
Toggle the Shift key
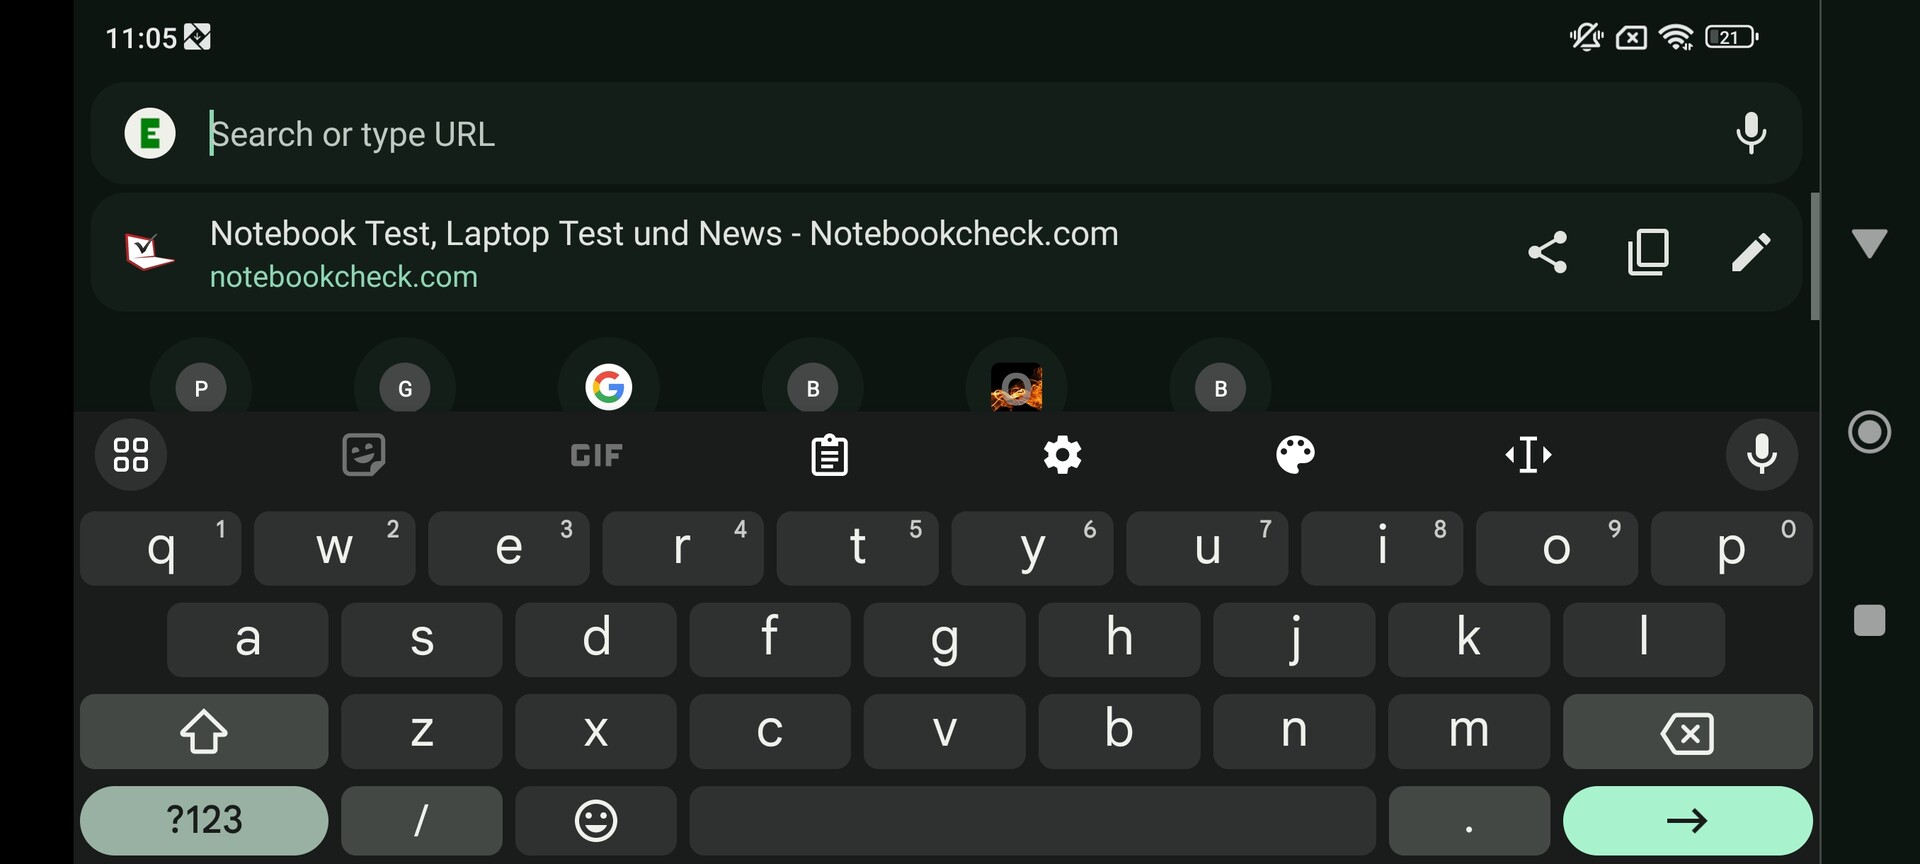click(x=204, y=732)
